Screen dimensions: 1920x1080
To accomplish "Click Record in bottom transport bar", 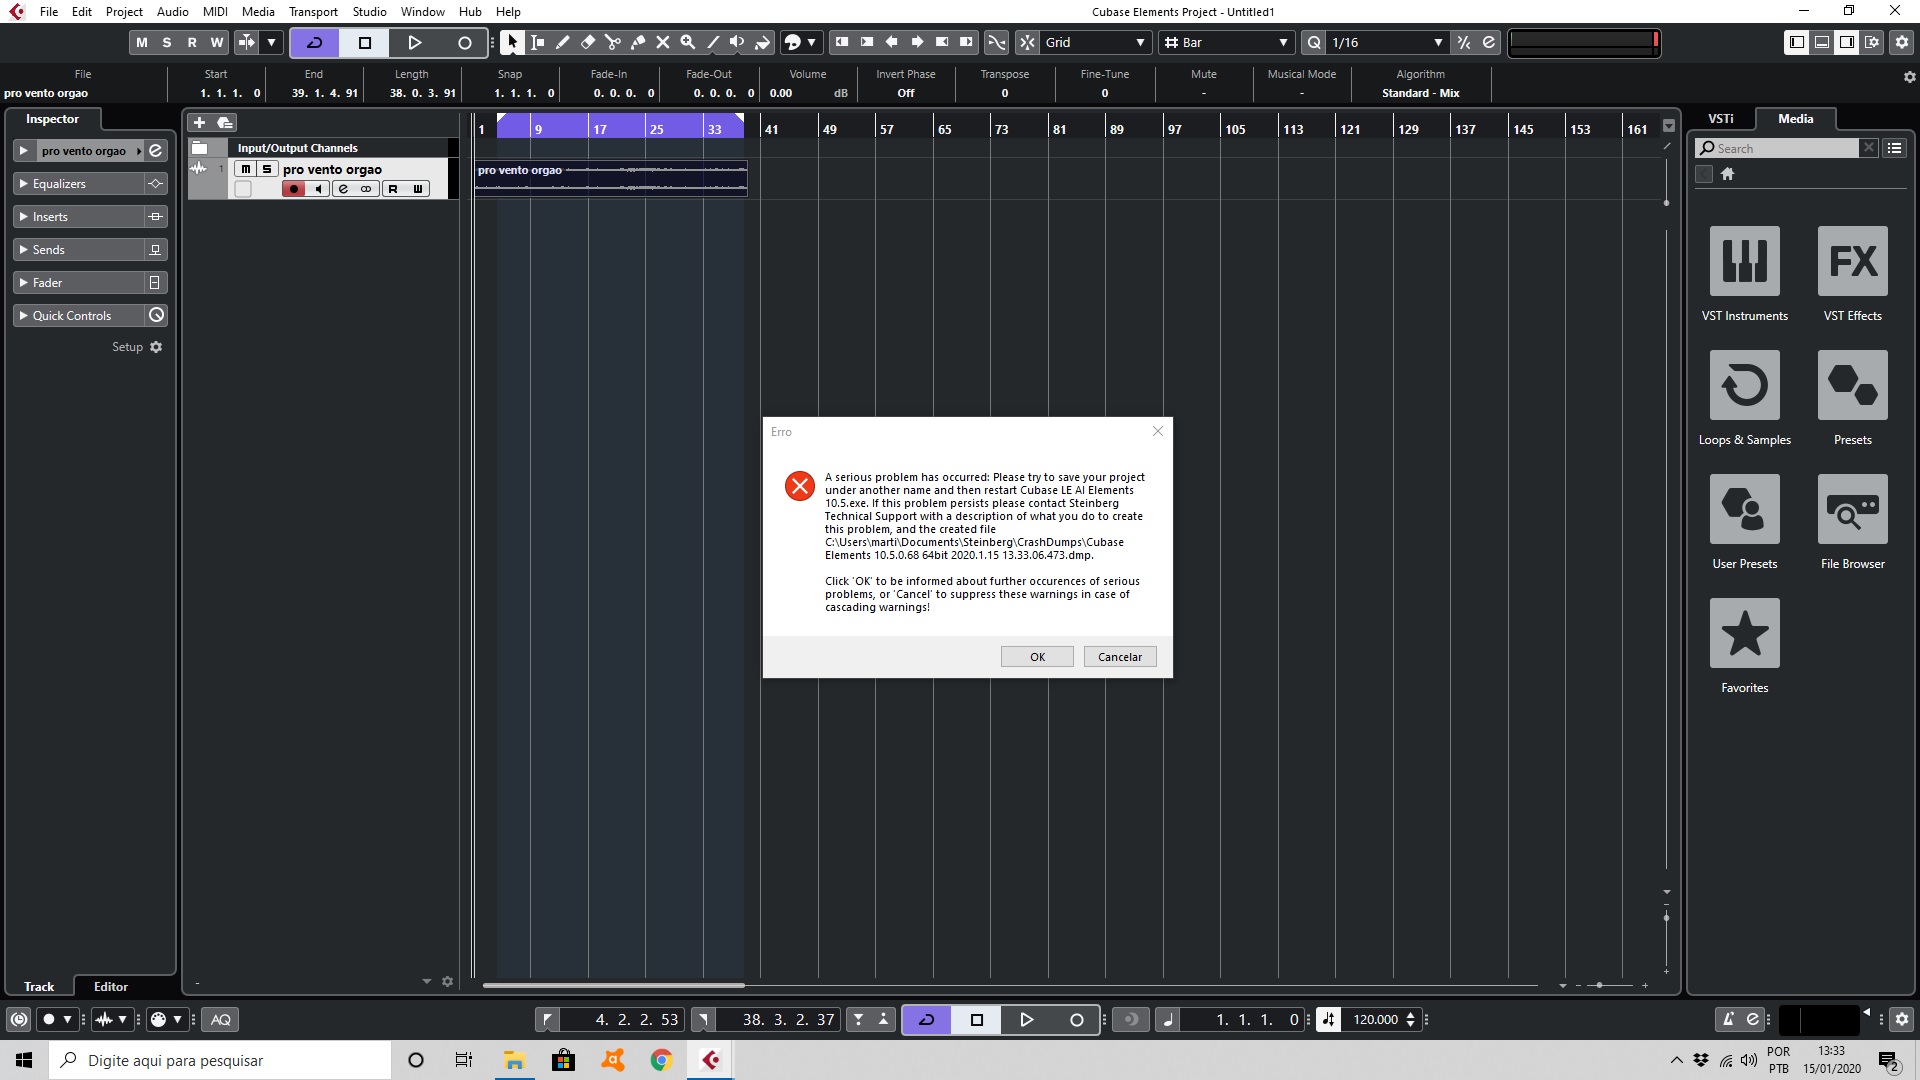I will coord(1076,1019).
